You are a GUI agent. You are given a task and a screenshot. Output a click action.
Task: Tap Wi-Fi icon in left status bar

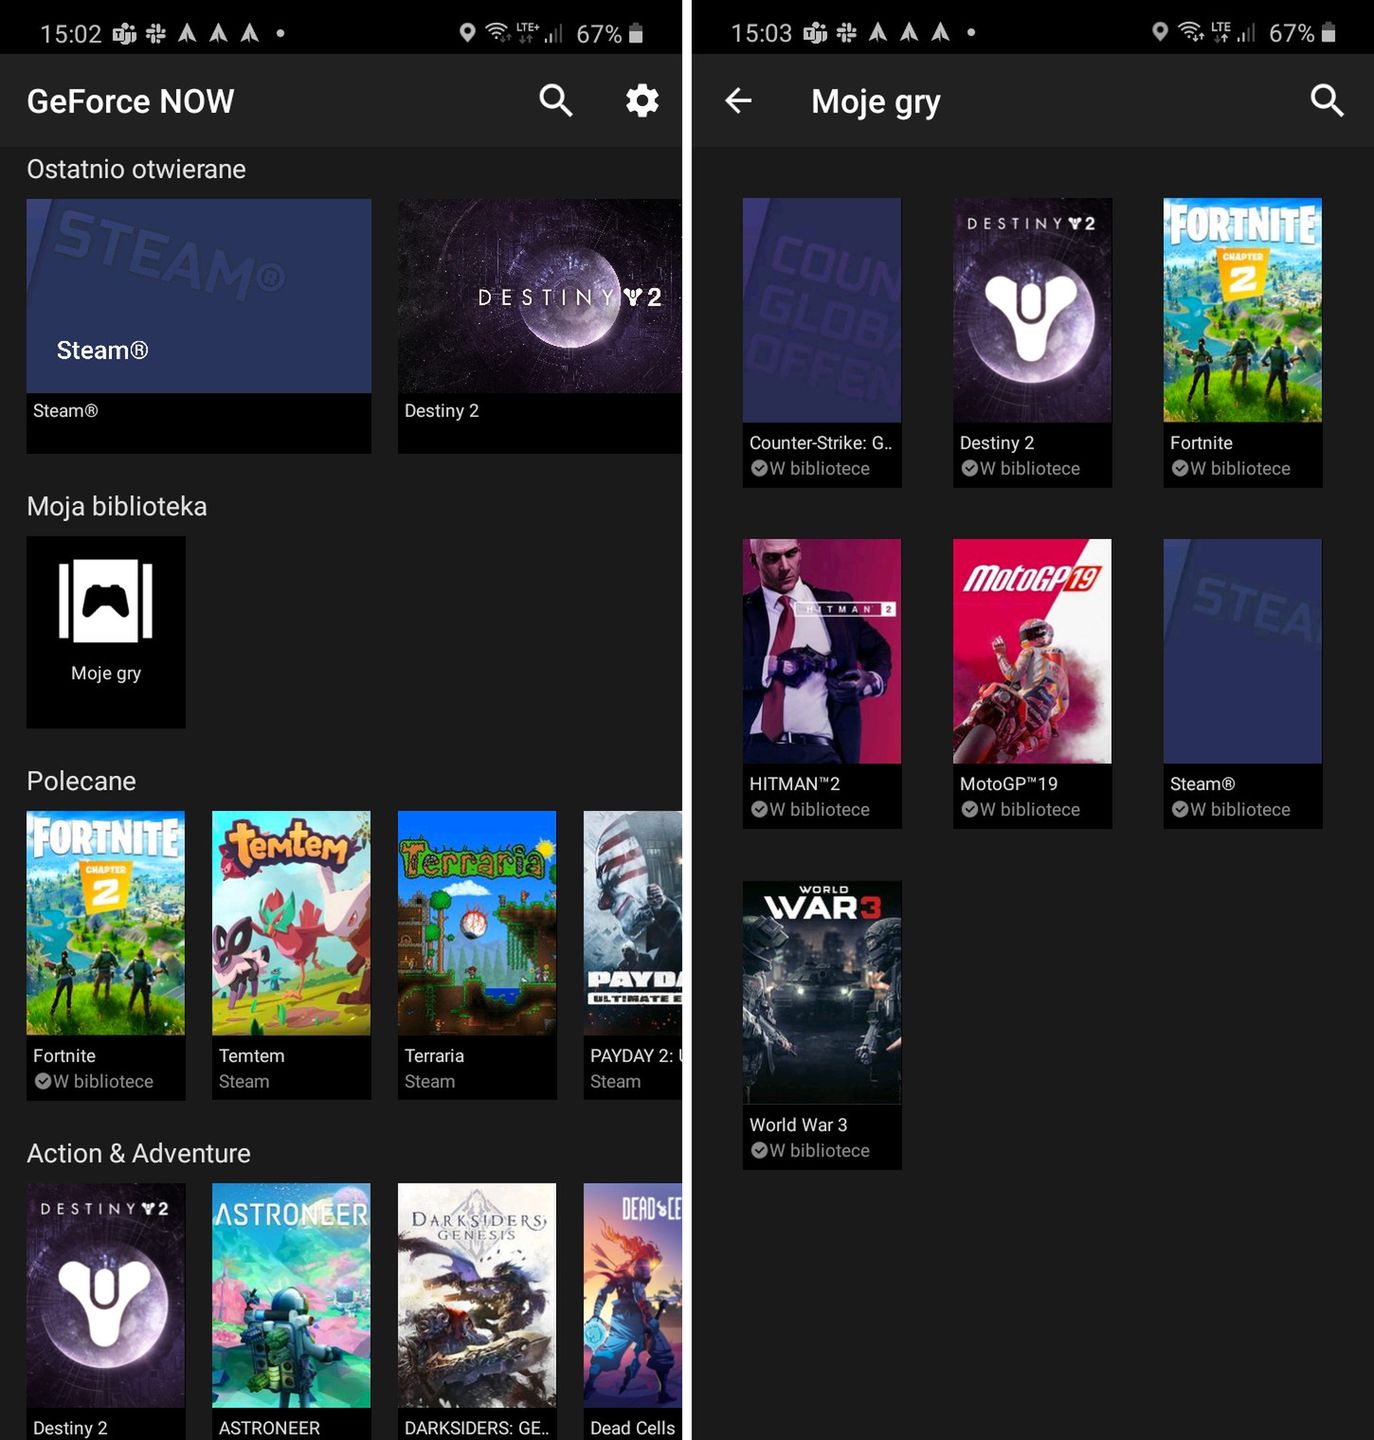[x=497, y=32]
